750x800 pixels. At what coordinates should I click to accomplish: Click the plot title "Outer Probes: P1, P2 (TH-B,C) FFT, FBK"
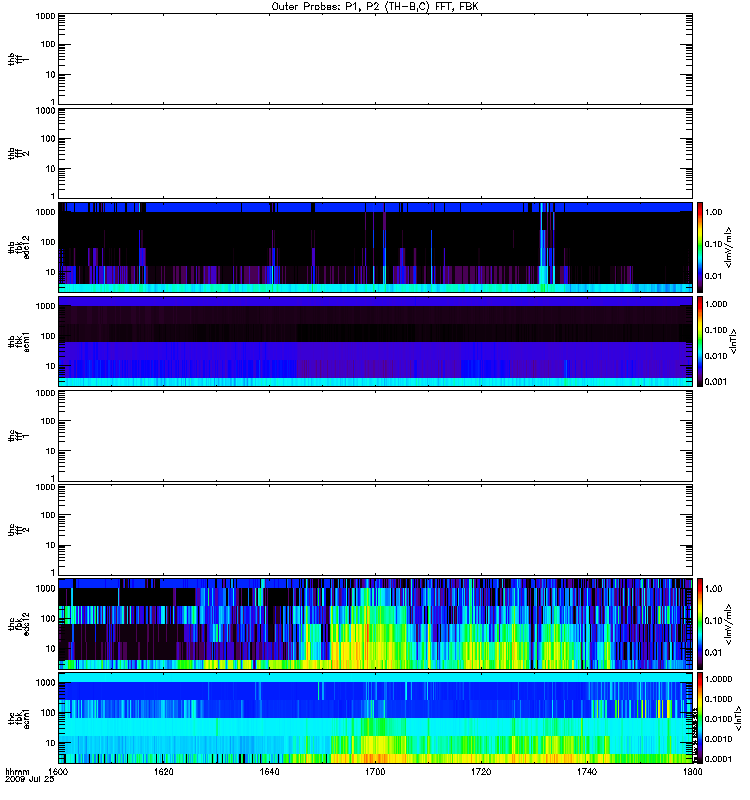tap(375, 7)
